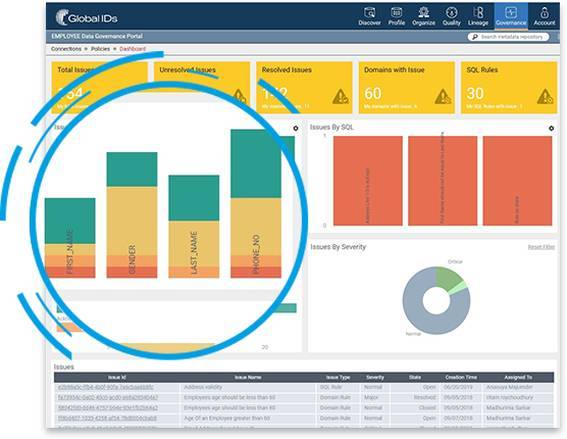Open issue ID link for Resolved issue row

(108, 397)
